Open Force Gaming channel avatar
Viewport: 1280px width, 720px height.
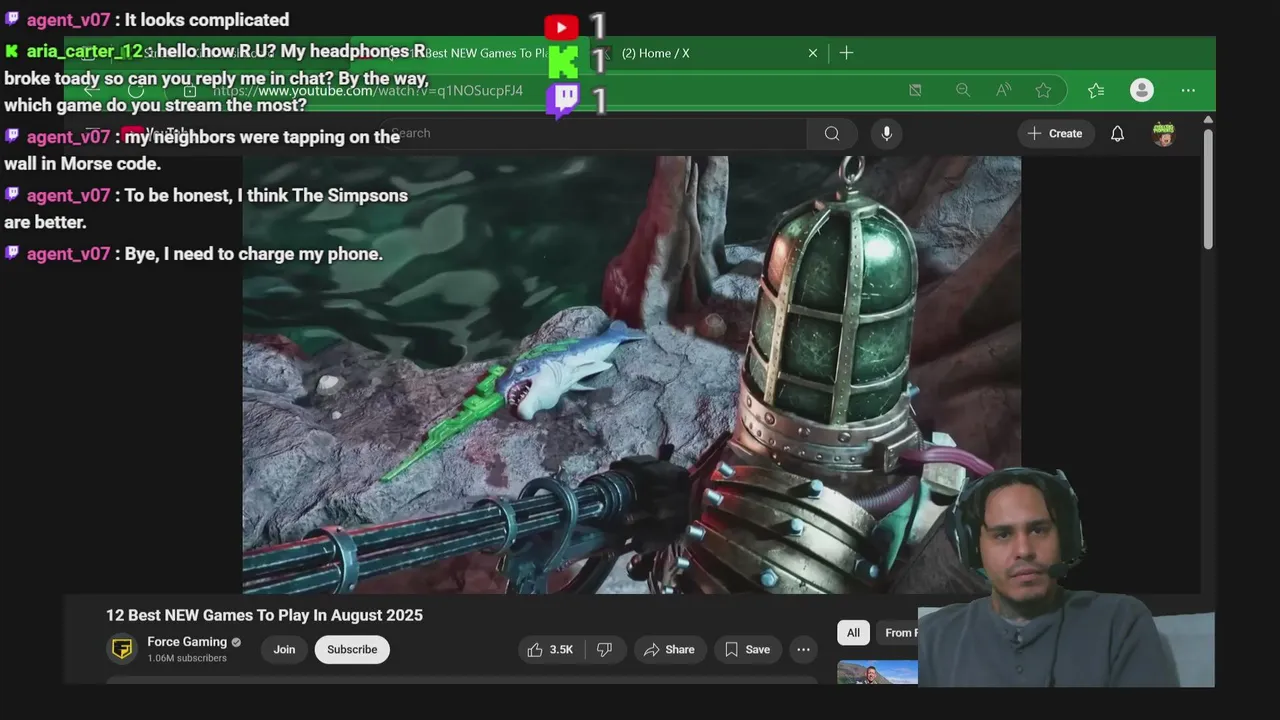[122, 649]
